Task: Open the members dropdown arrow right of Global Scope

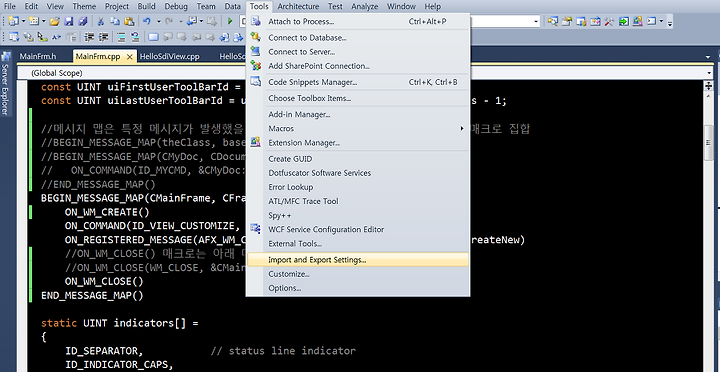Action: [x=709, y=73]
